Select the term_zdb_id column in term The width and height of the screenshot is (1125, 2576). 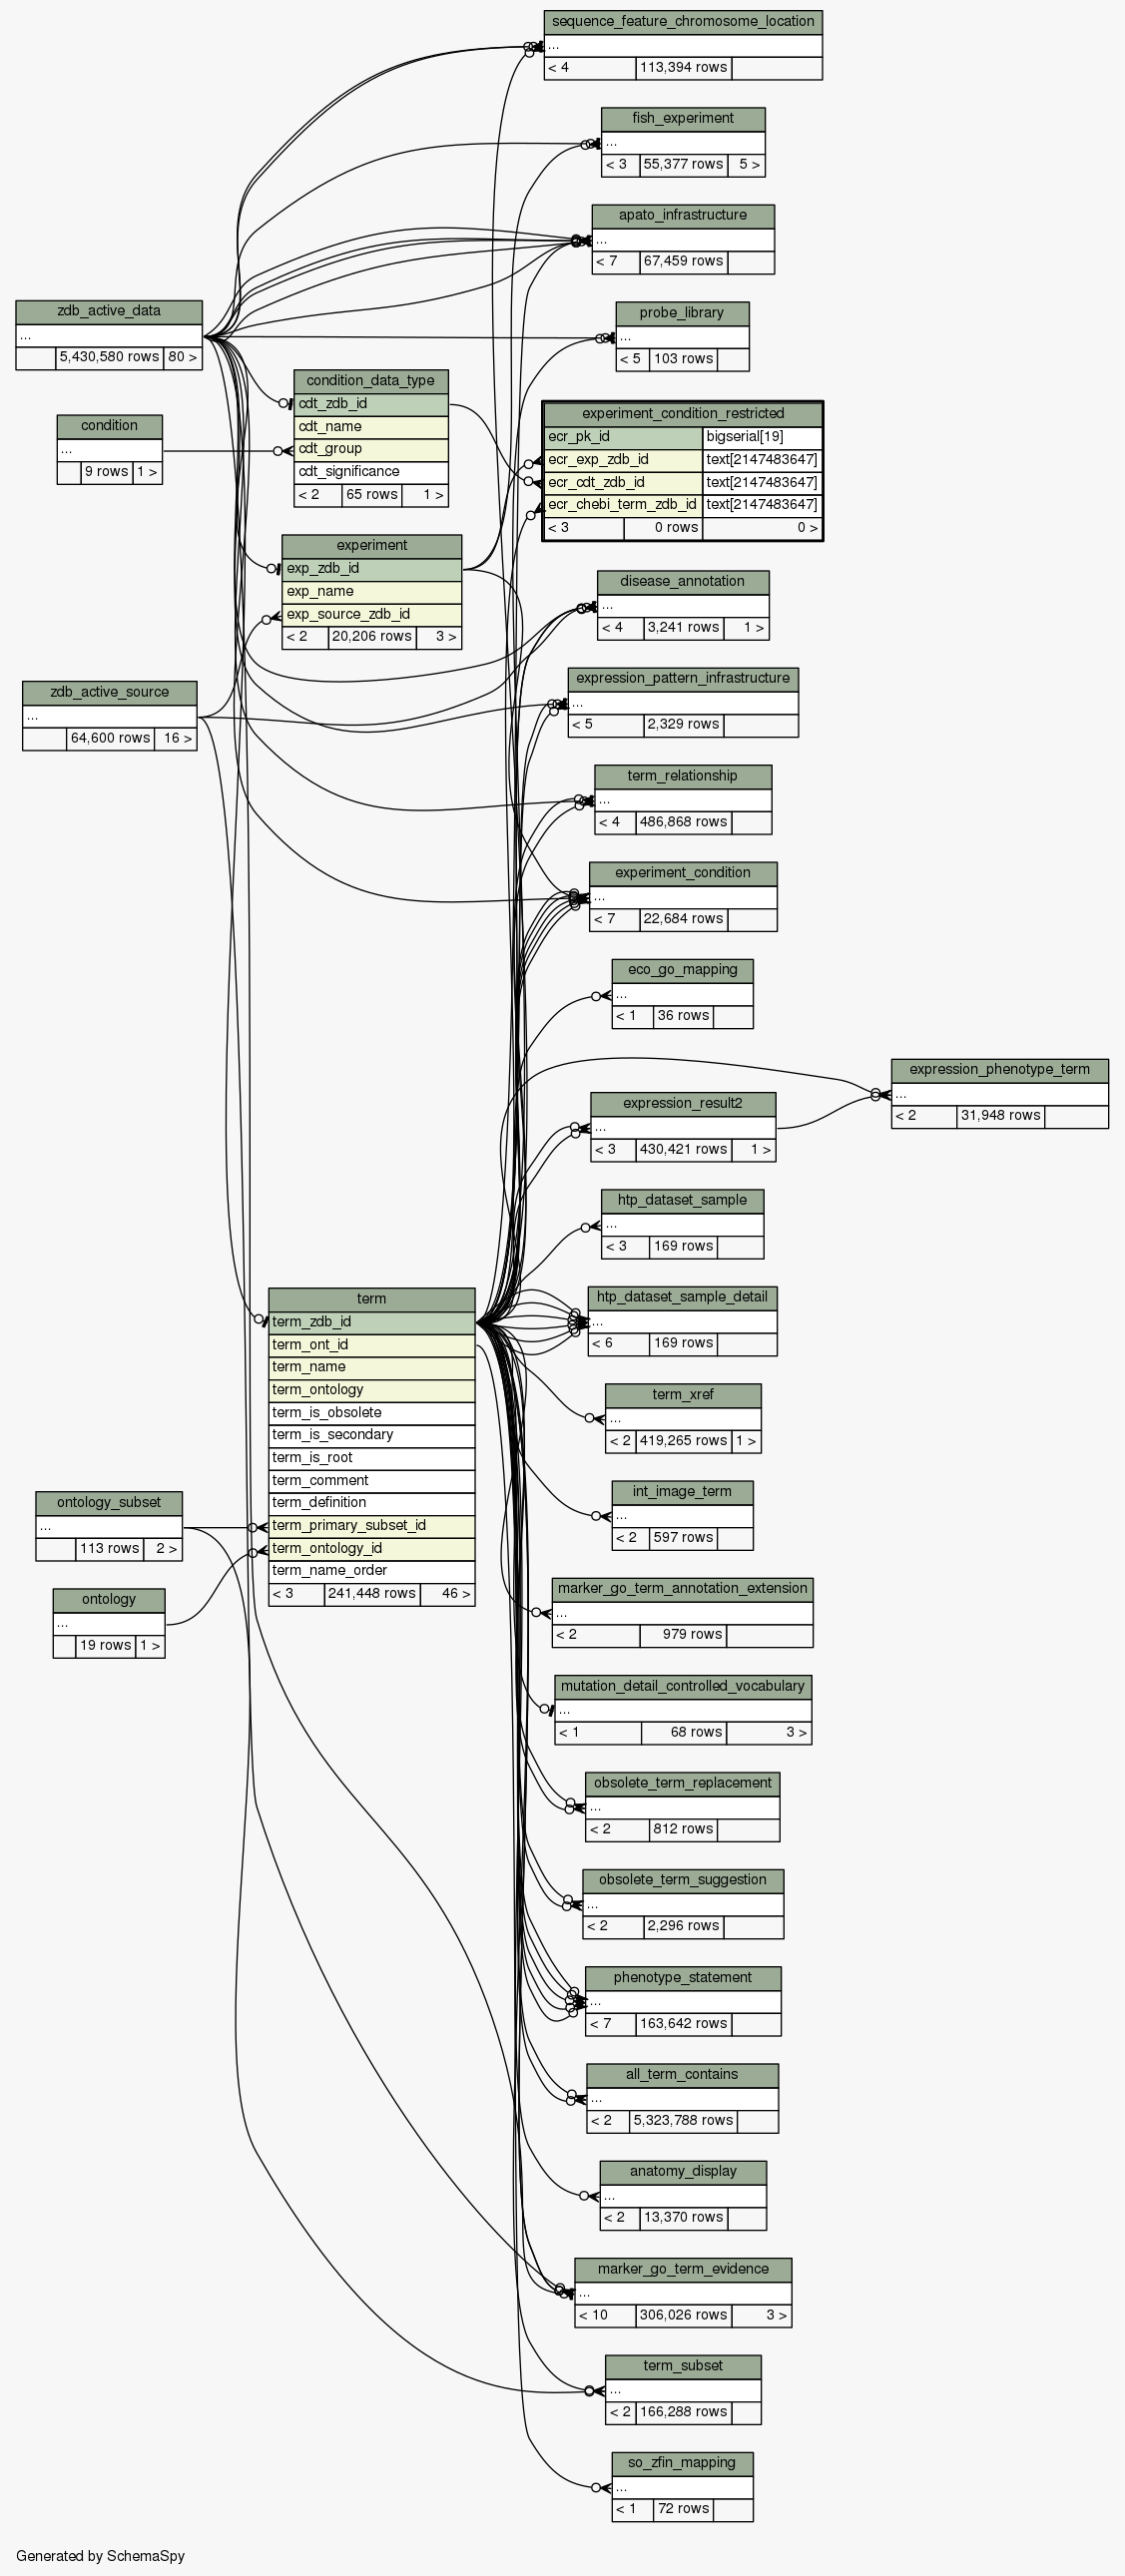(371, 1322)
